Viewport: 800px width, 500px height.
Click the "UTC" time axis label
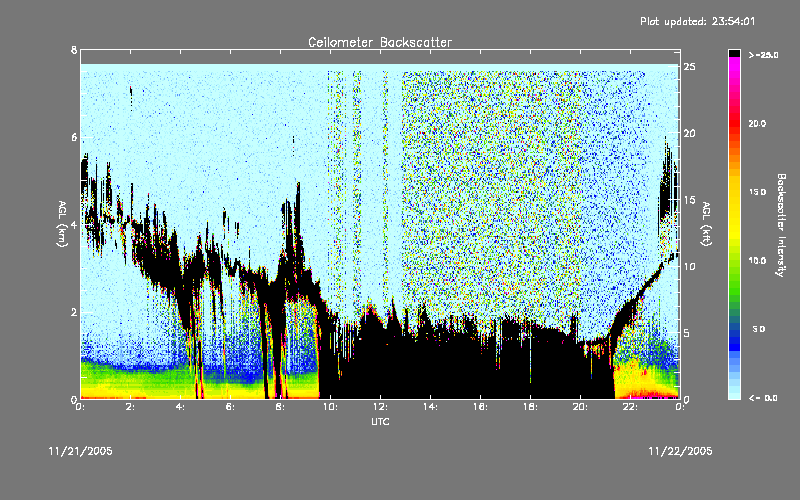pos(380,421)
